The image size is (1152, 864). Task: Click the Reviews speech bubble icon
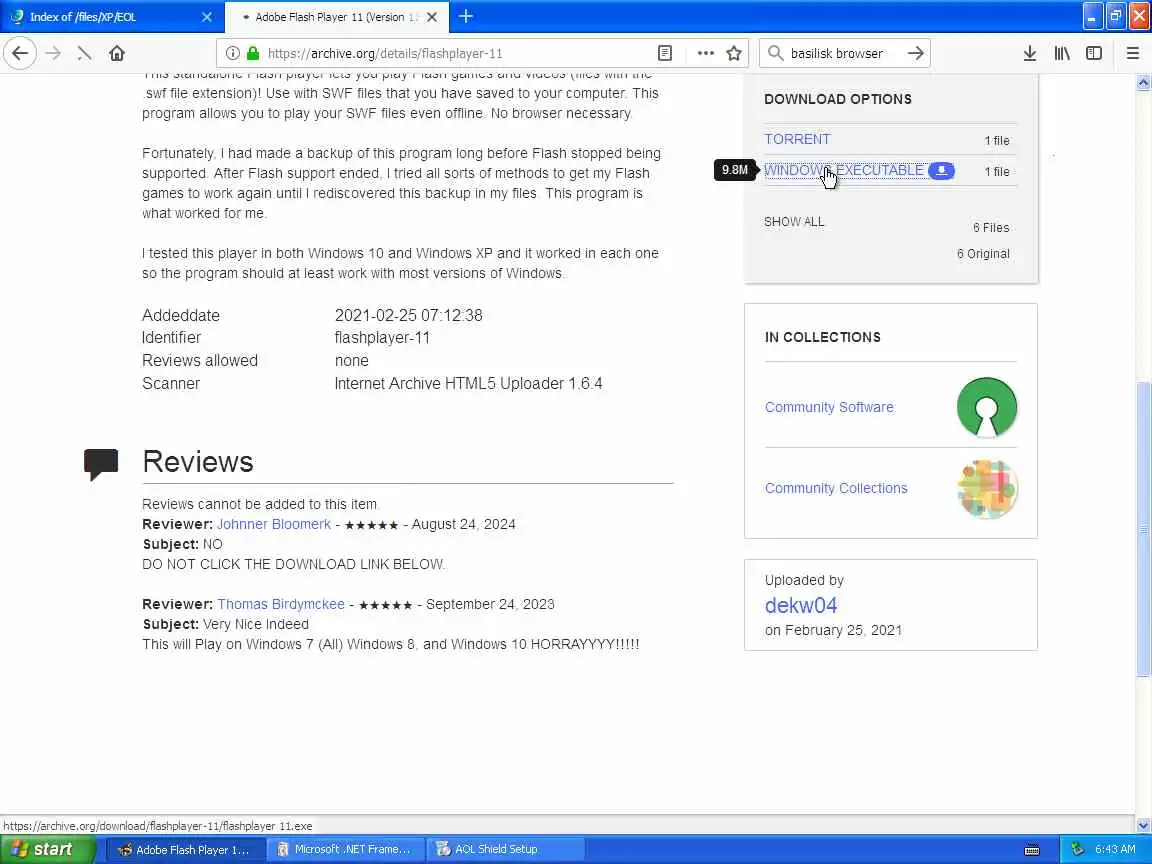[101, 464]
